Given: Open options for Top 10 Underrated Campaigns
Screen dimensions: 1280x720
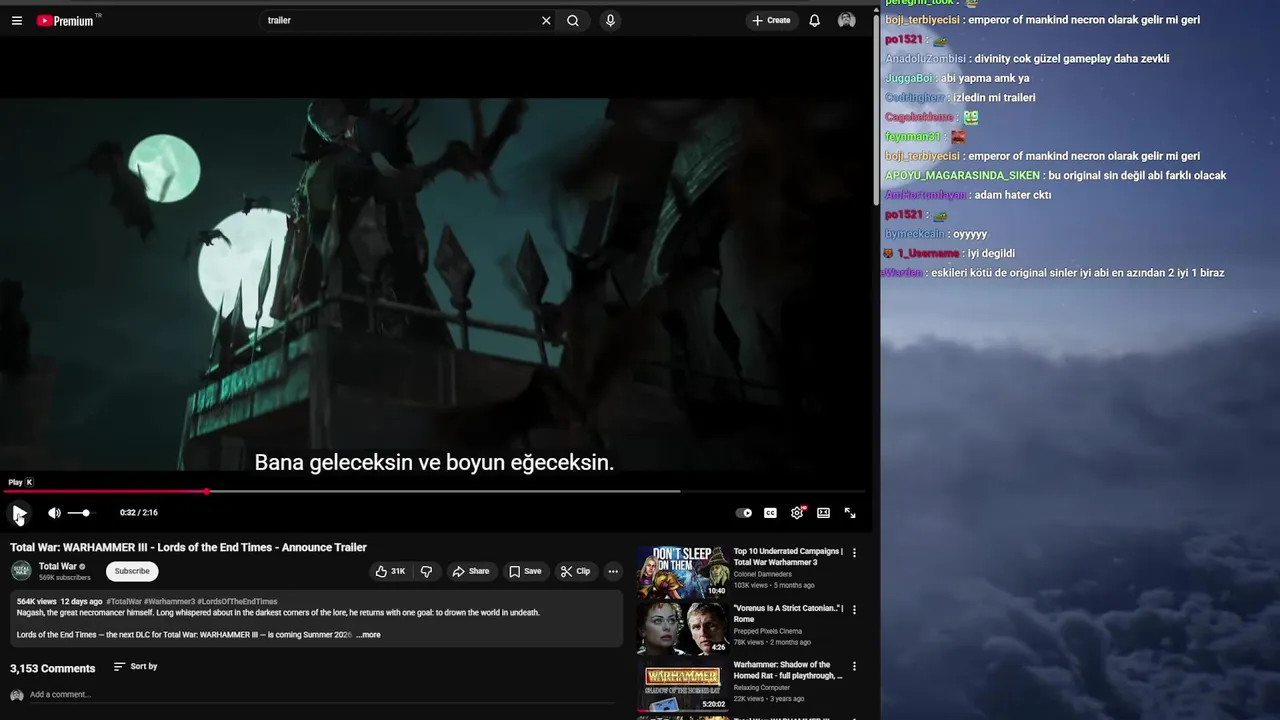Looking at the screenshot, I should click(x=854, y=552).
